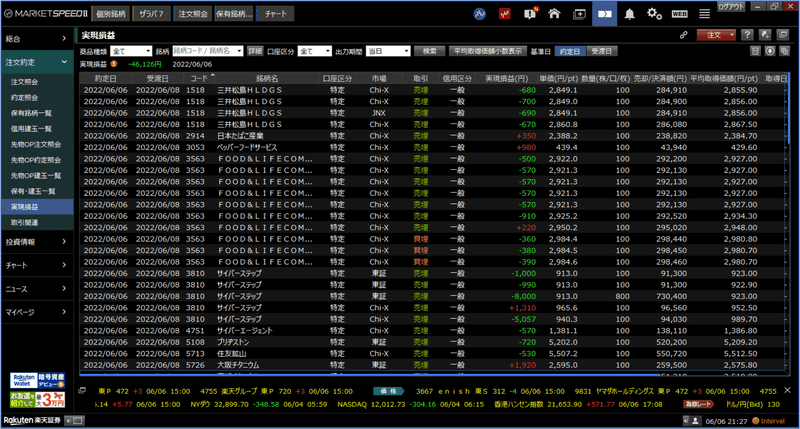Viewport: 800px width, 429px height.
Task: Open the help question mark icon
Action: 747,35
